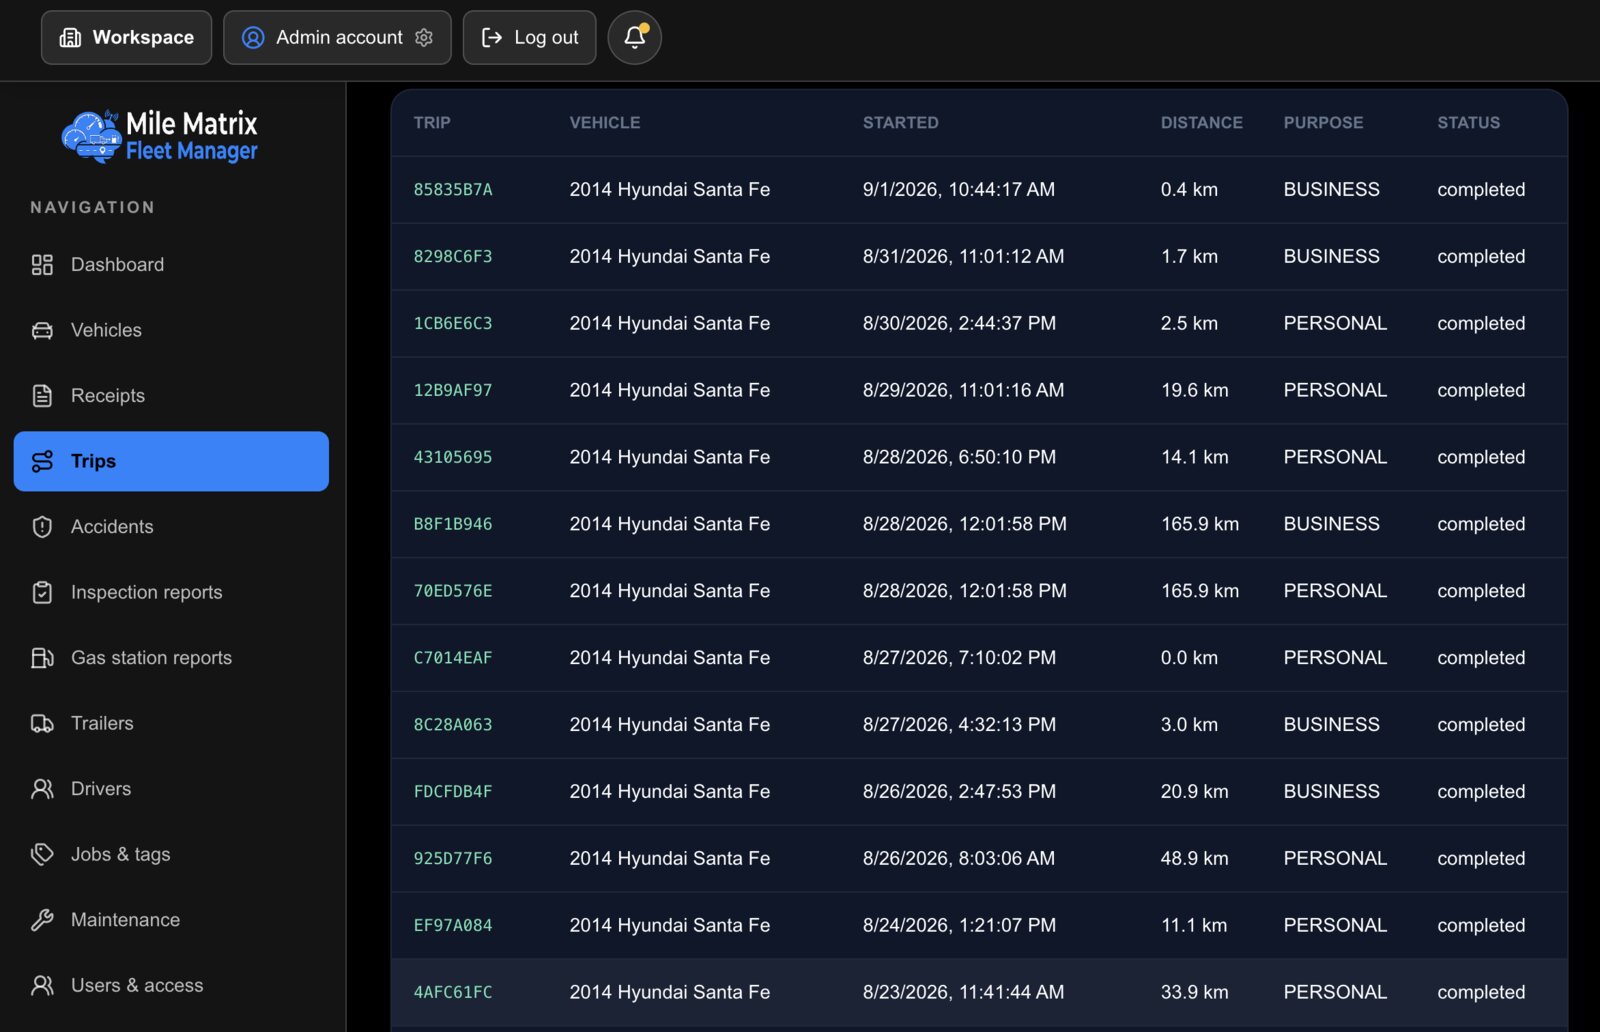Click the gear icon in Admin account
The height and width of the screenshot is (1032, 1600).
click(424, 37)
